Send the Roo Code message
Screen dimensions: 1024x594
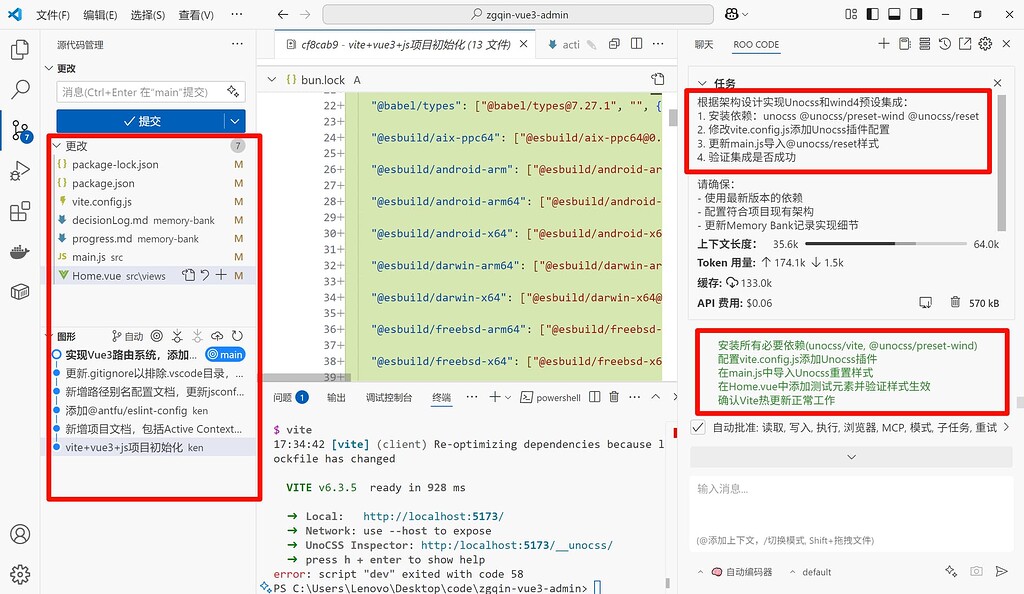(x=1001, y=571)
